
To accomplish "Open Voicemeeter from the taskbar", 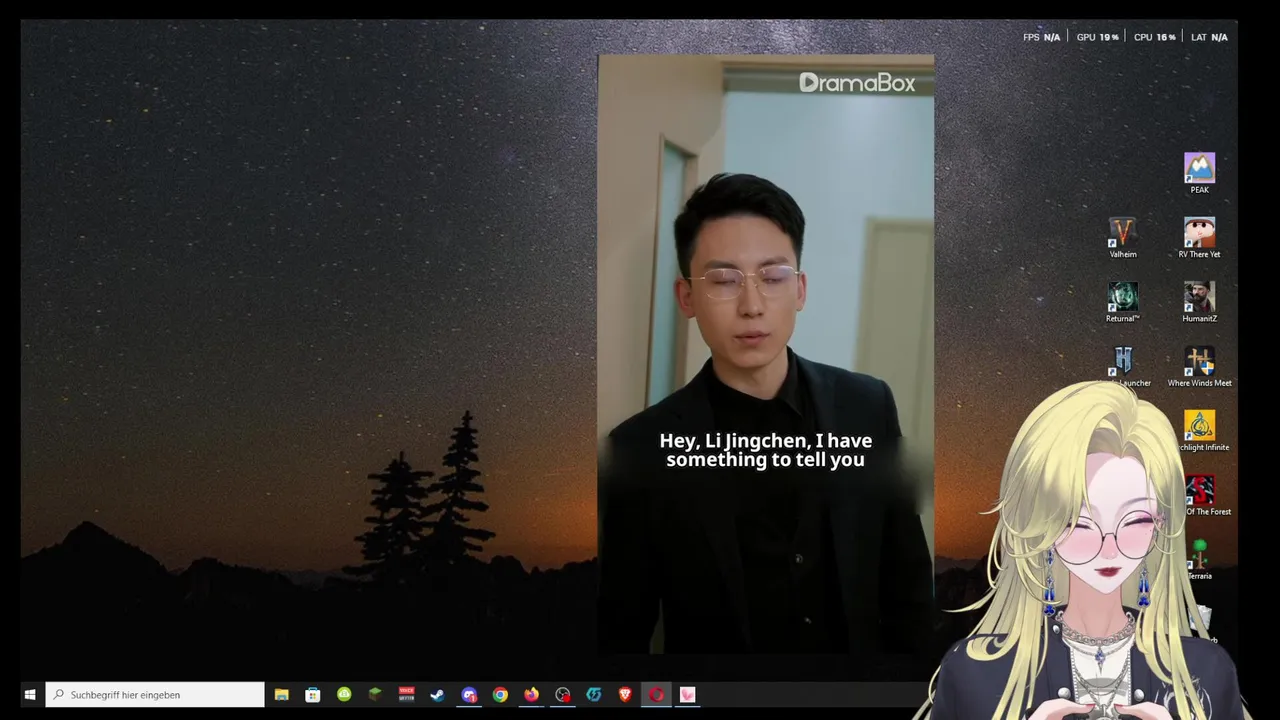I will pos(406,695).
